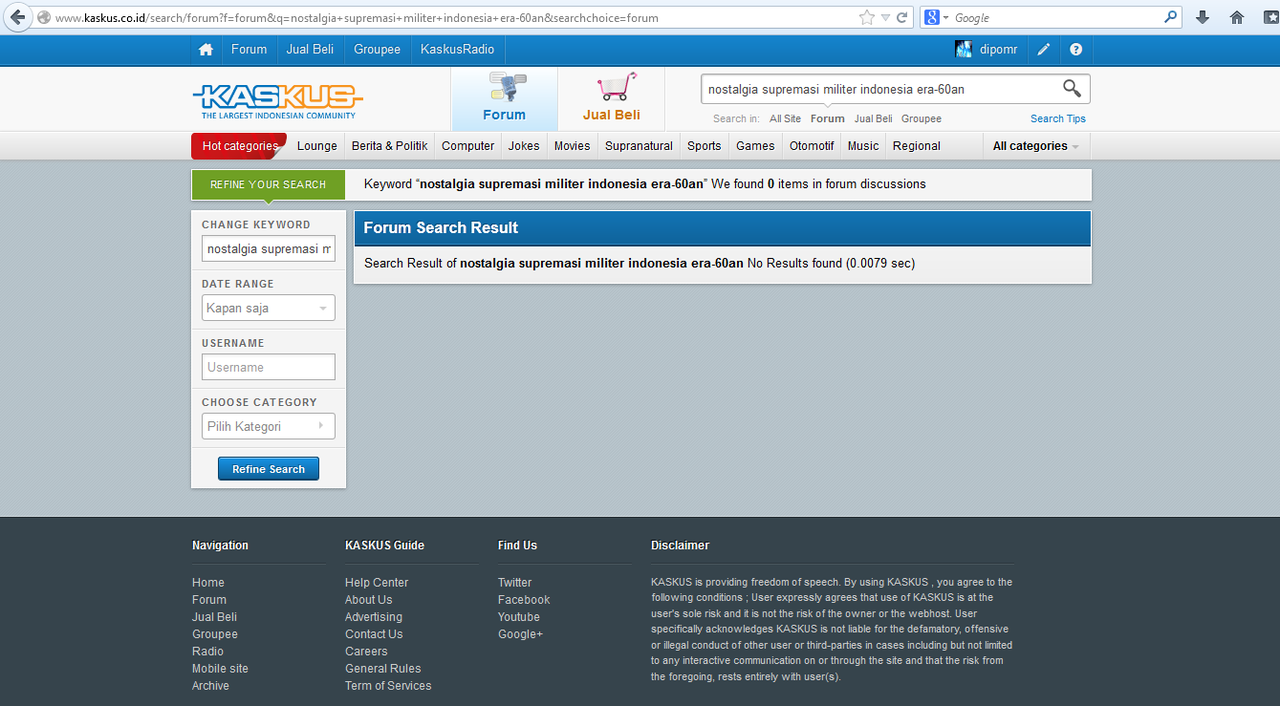Click the Google search magnifier in browser bar

pyautogui.click(x=1171, y=17)
